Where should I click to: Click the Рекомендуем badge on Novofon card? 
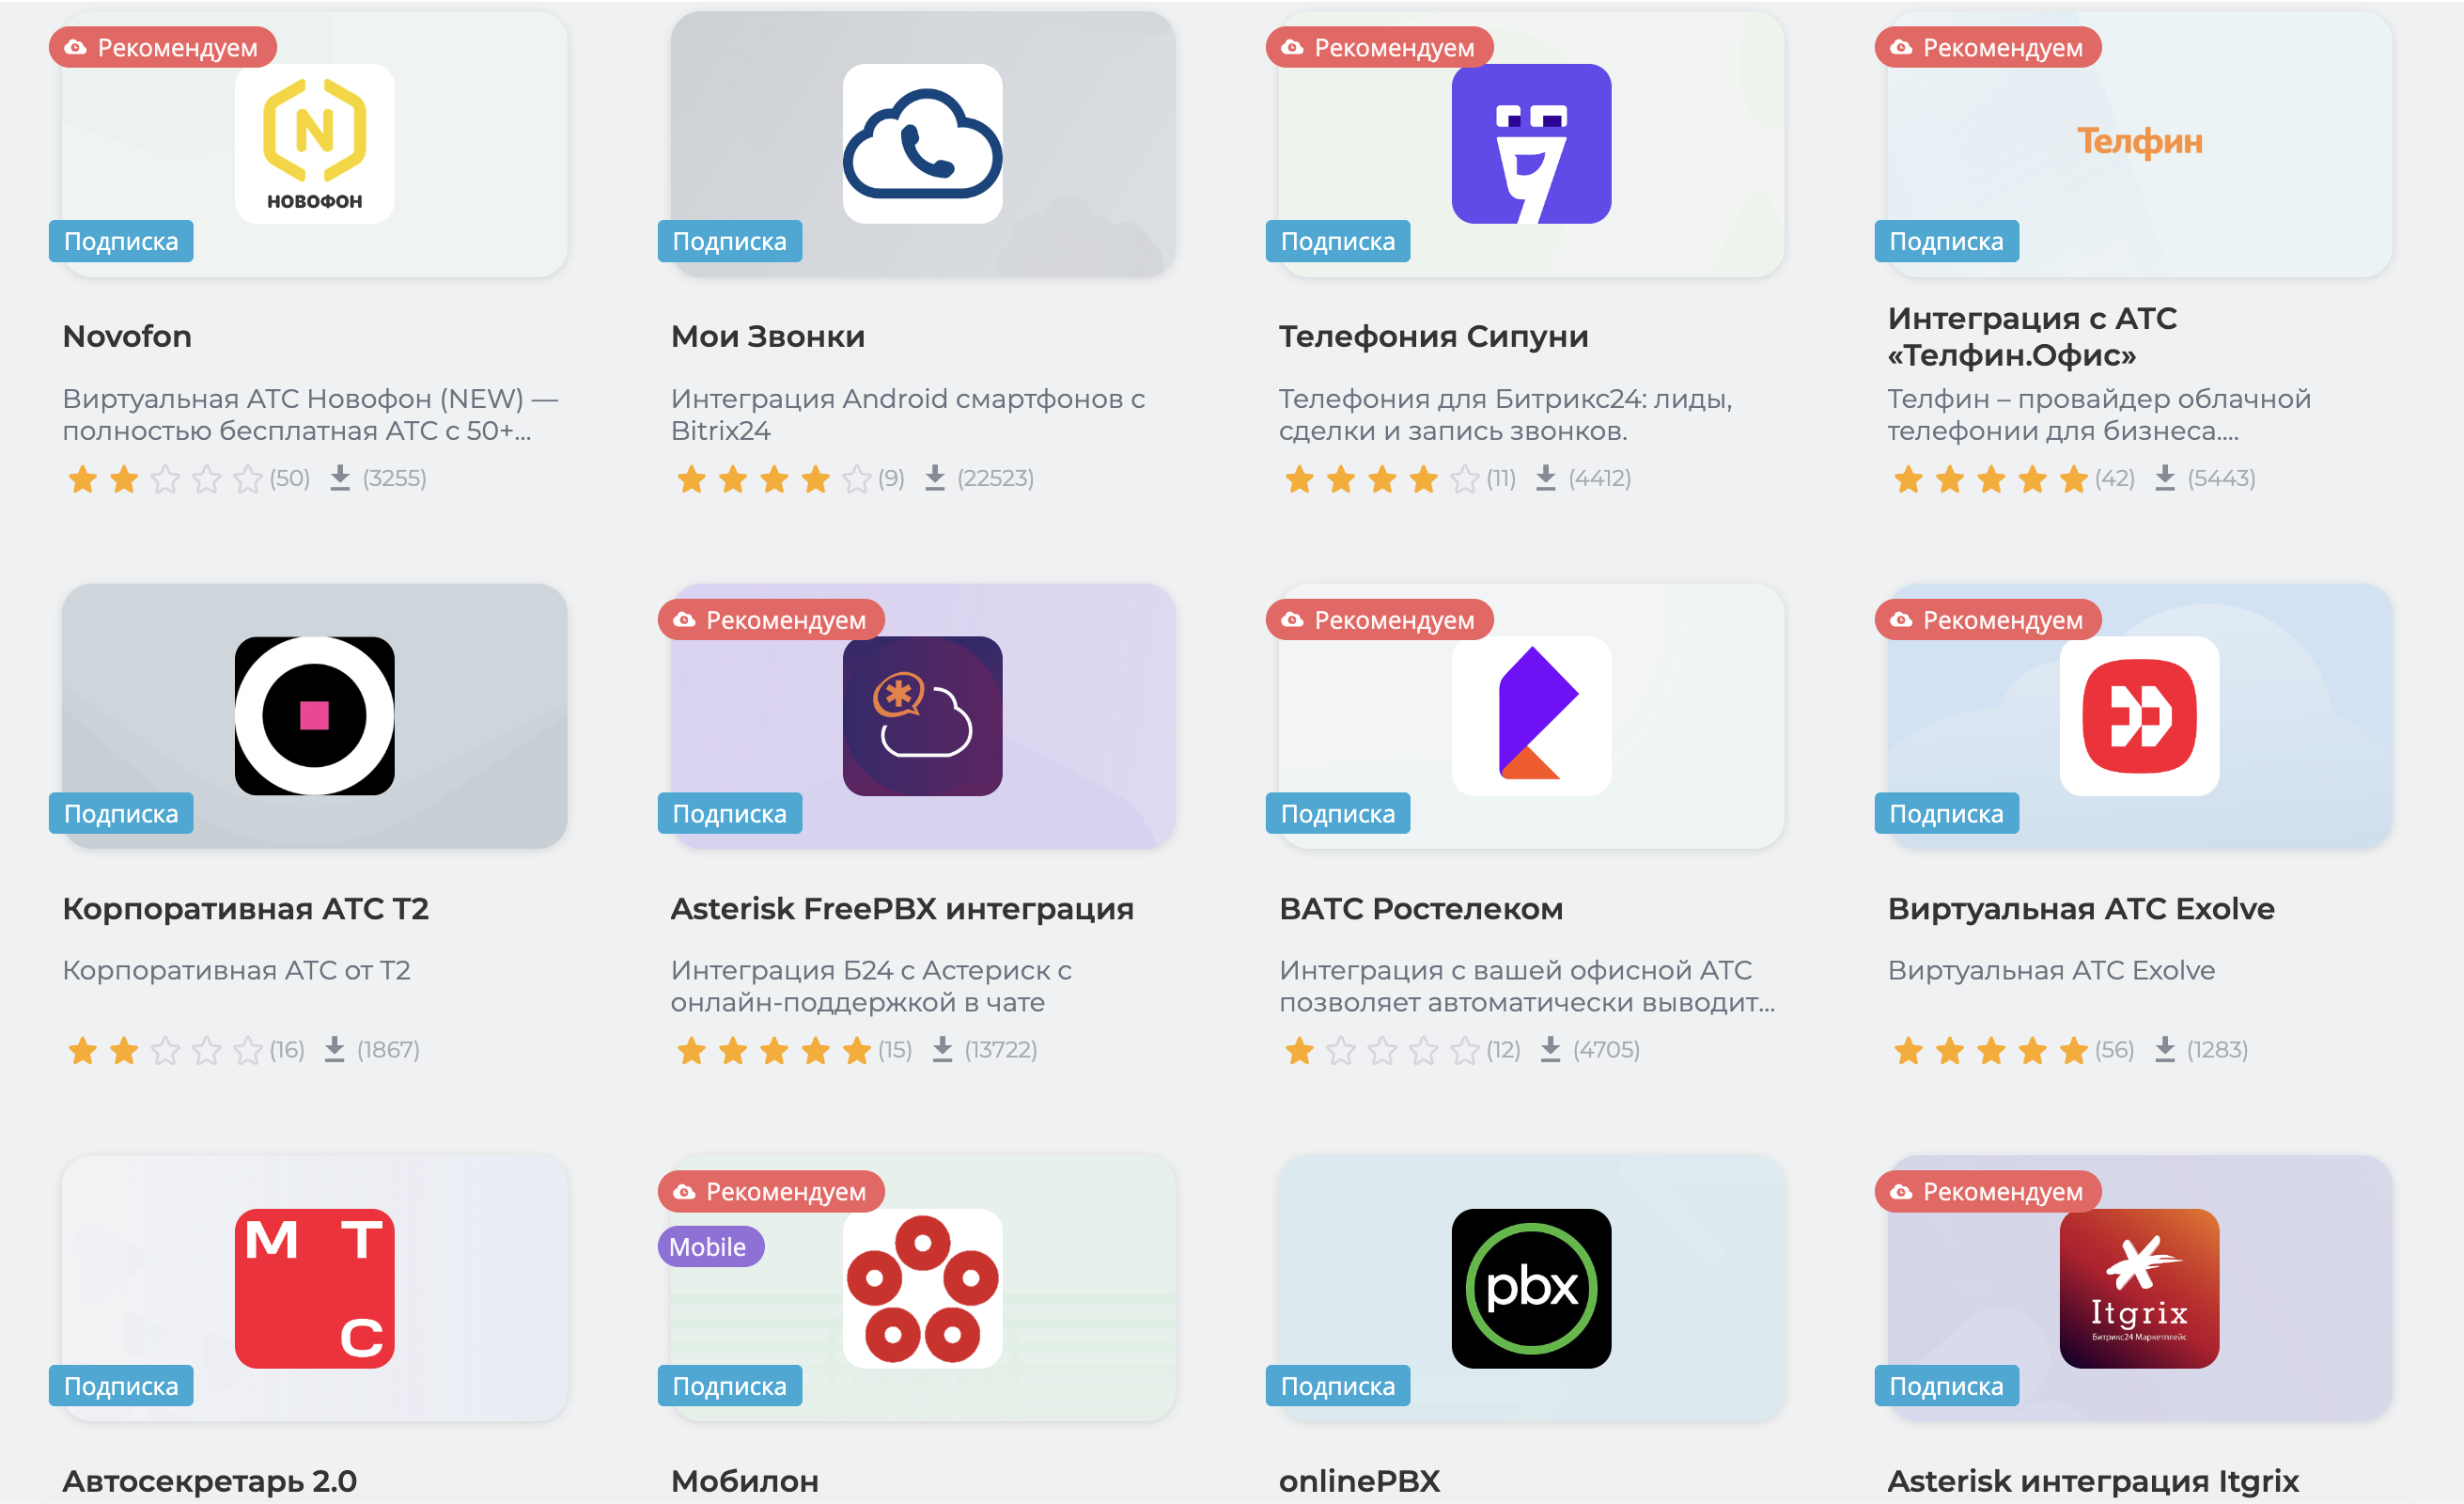[163, 47]
